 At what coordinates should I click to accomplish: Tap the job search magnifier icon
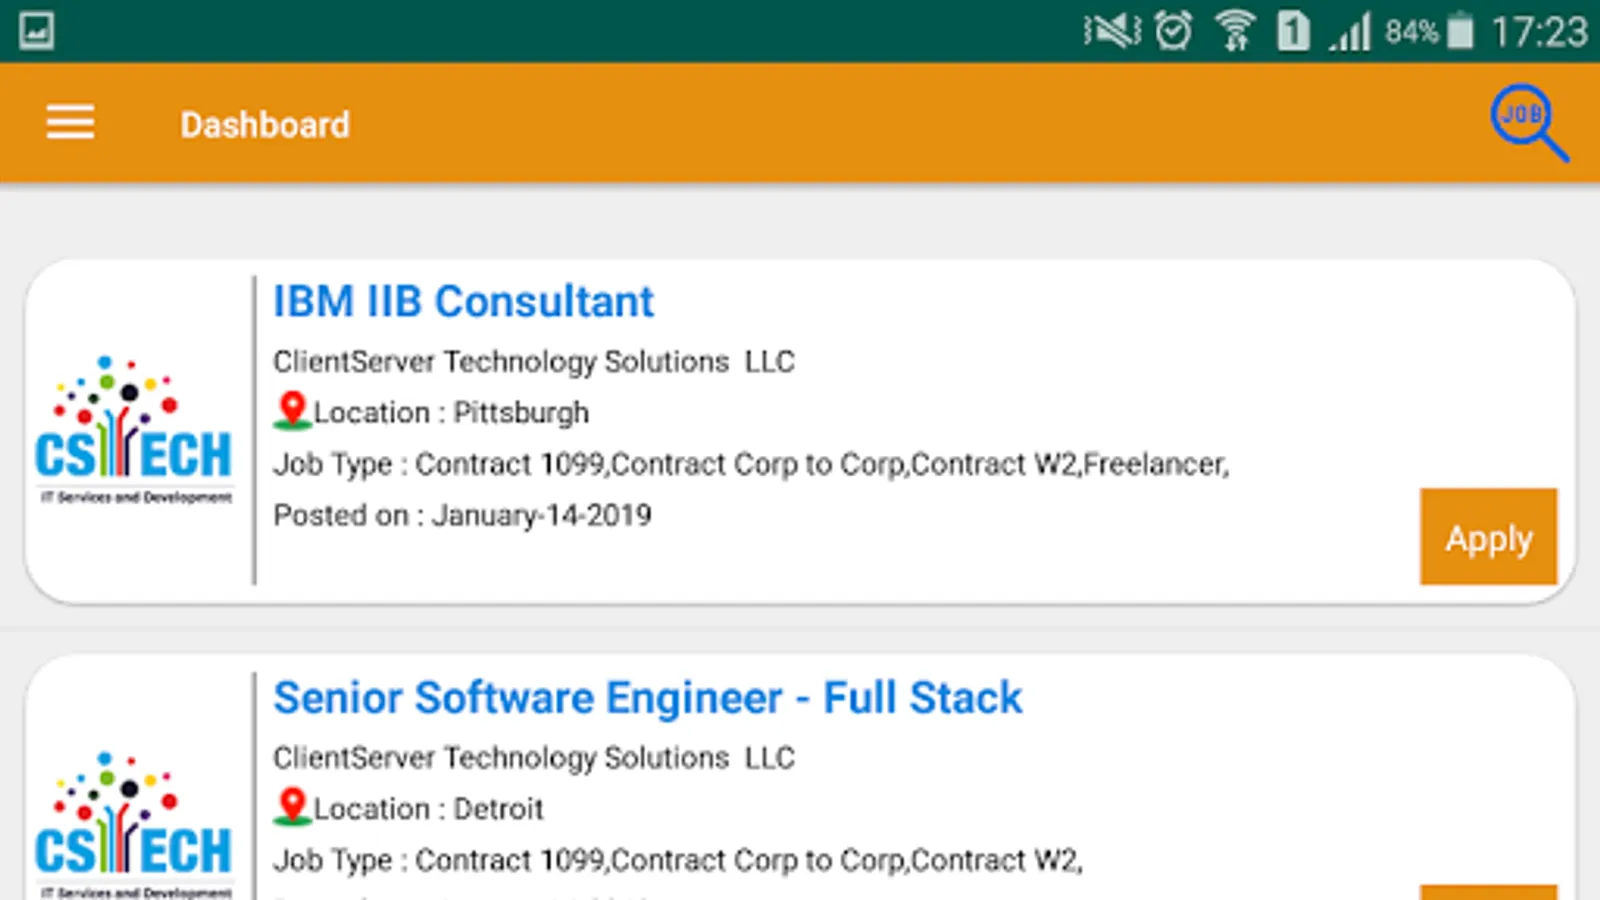click(x=1527, y=122)
